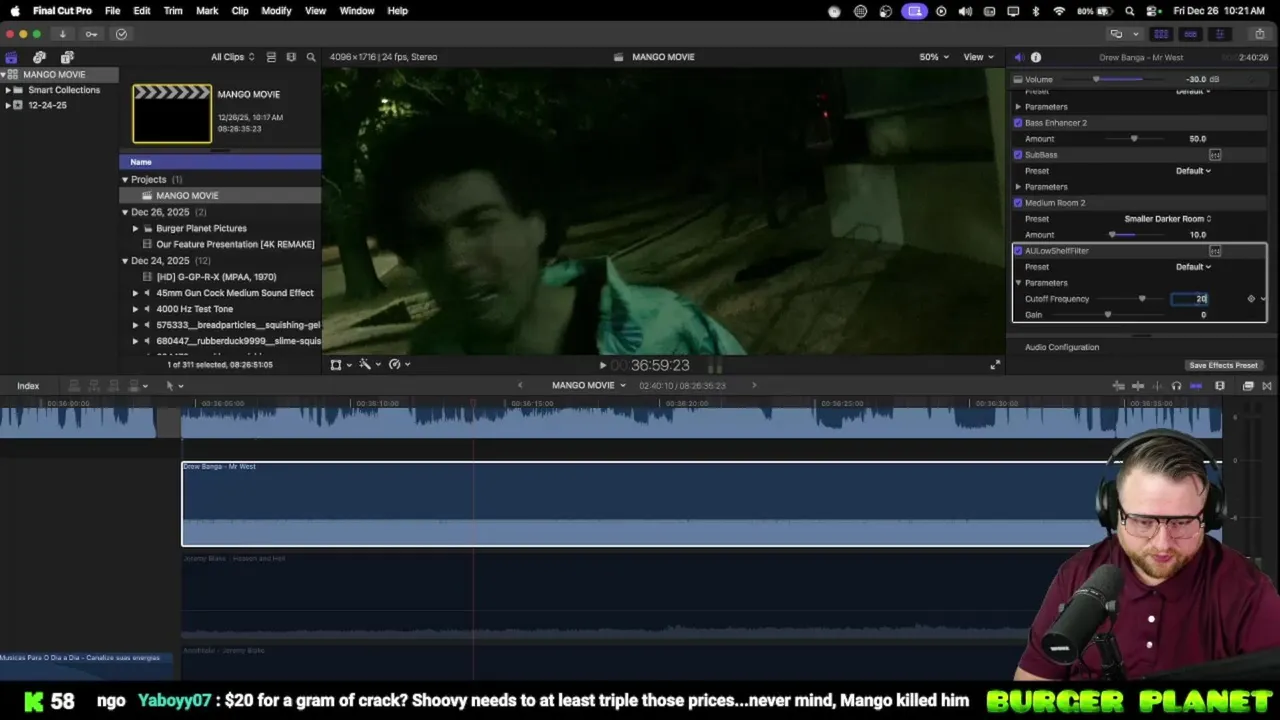Open the viewer View options dropdown

point(978,57)
